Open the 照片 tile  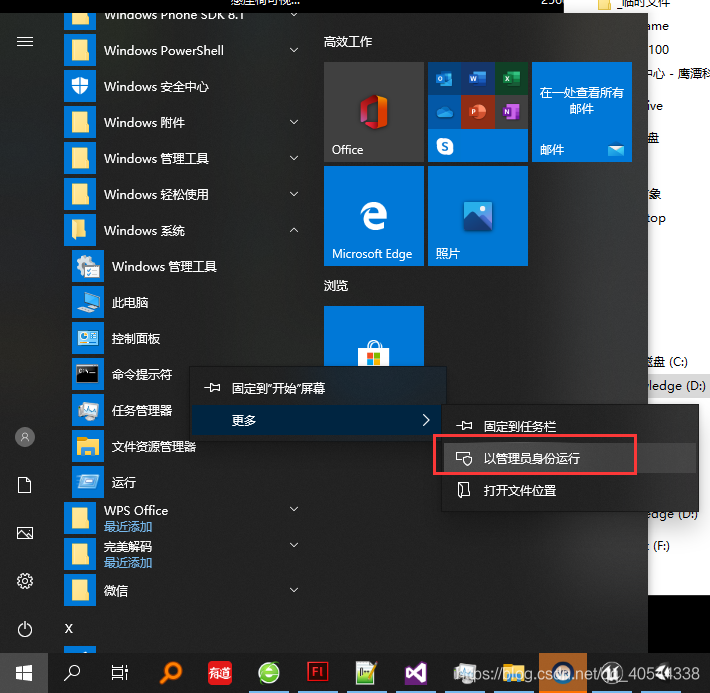pyautogui.click(x=478, y=216)
